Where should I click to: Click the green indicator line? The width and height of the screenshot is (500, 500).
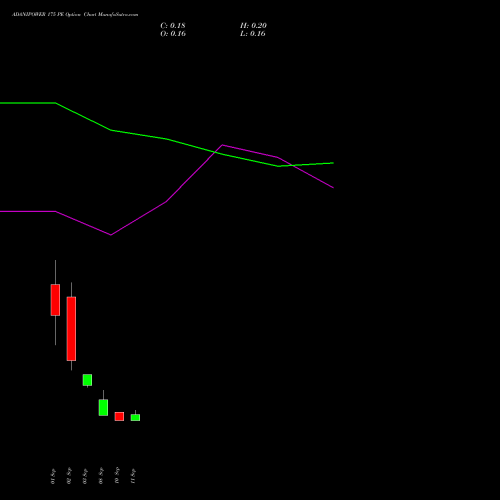(x=167, y=139)
